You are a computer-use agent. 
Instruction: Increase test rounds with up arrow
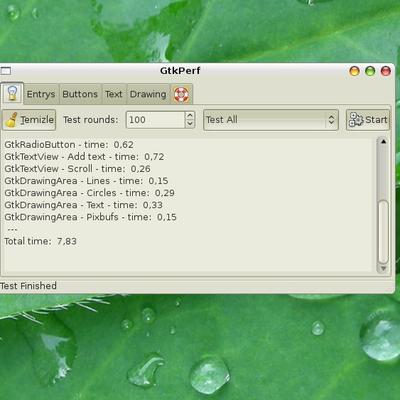190,115
